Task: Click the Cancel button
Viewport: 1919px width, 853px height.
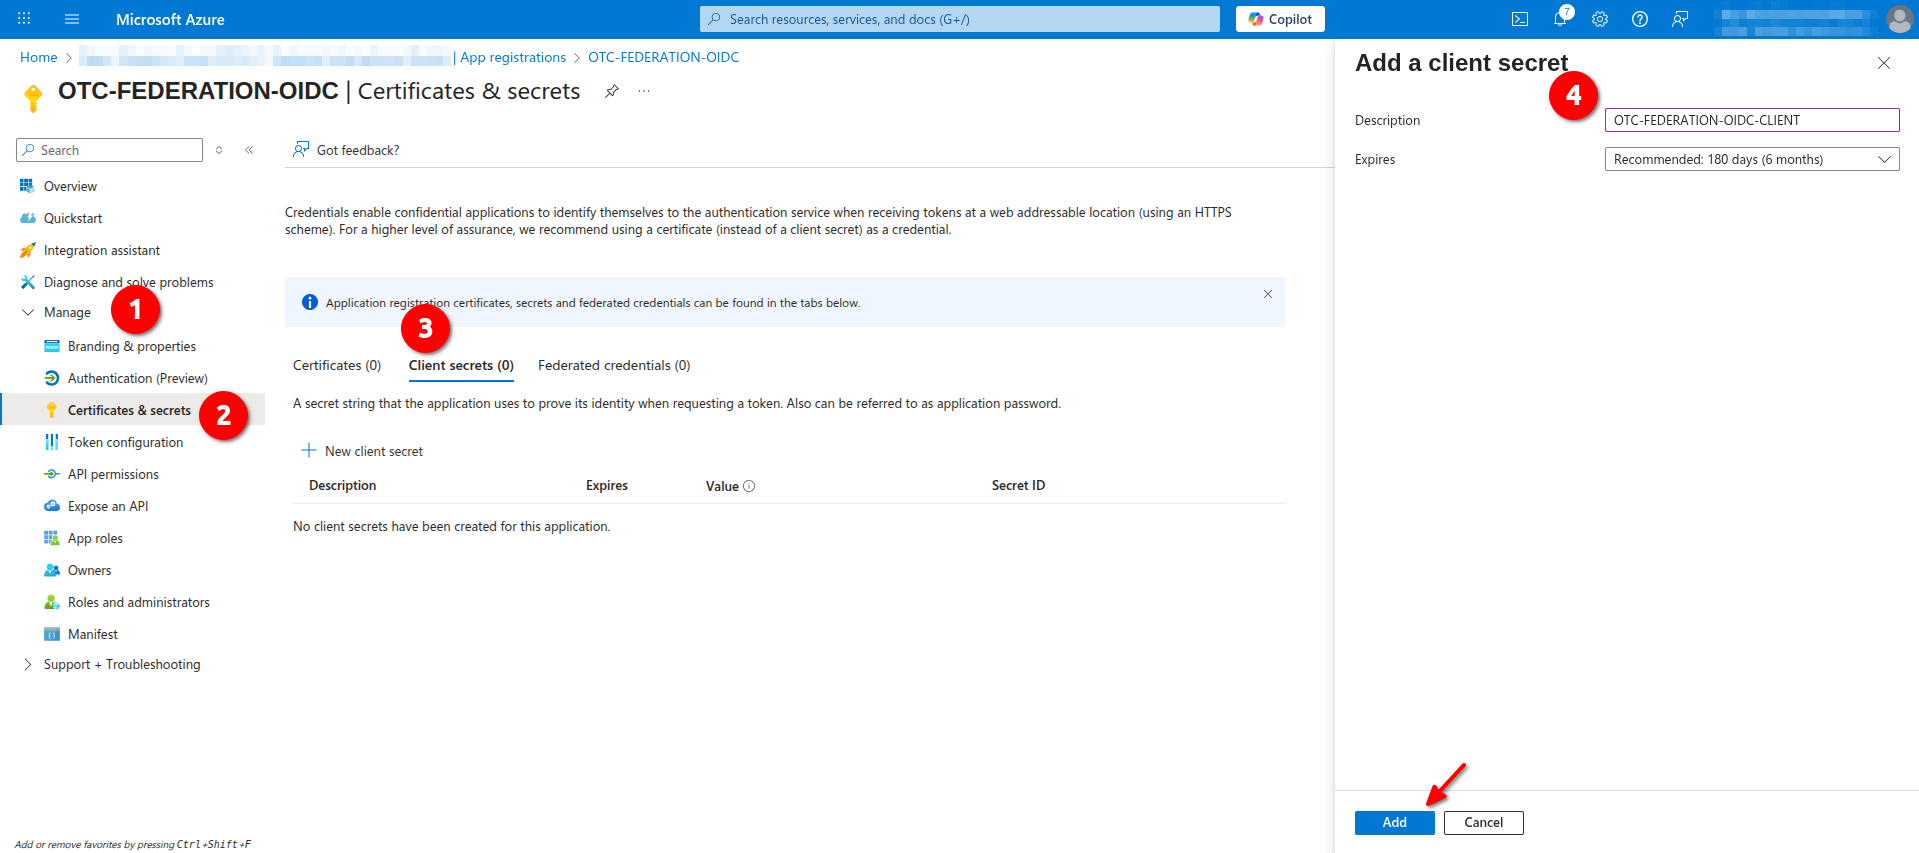Action: click(x=1483, y=822)
